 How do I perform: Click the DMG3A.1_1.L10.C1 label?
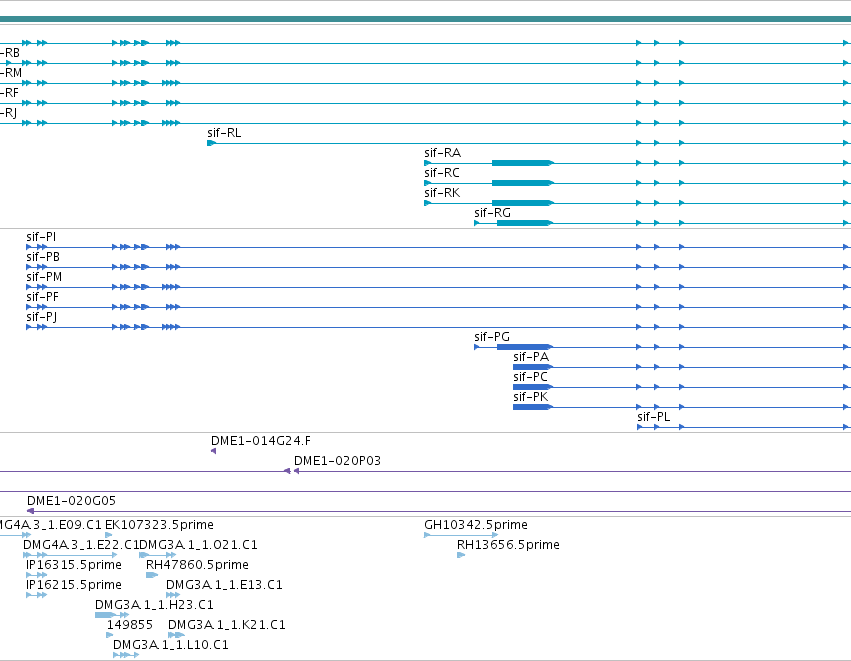point(170,645)
